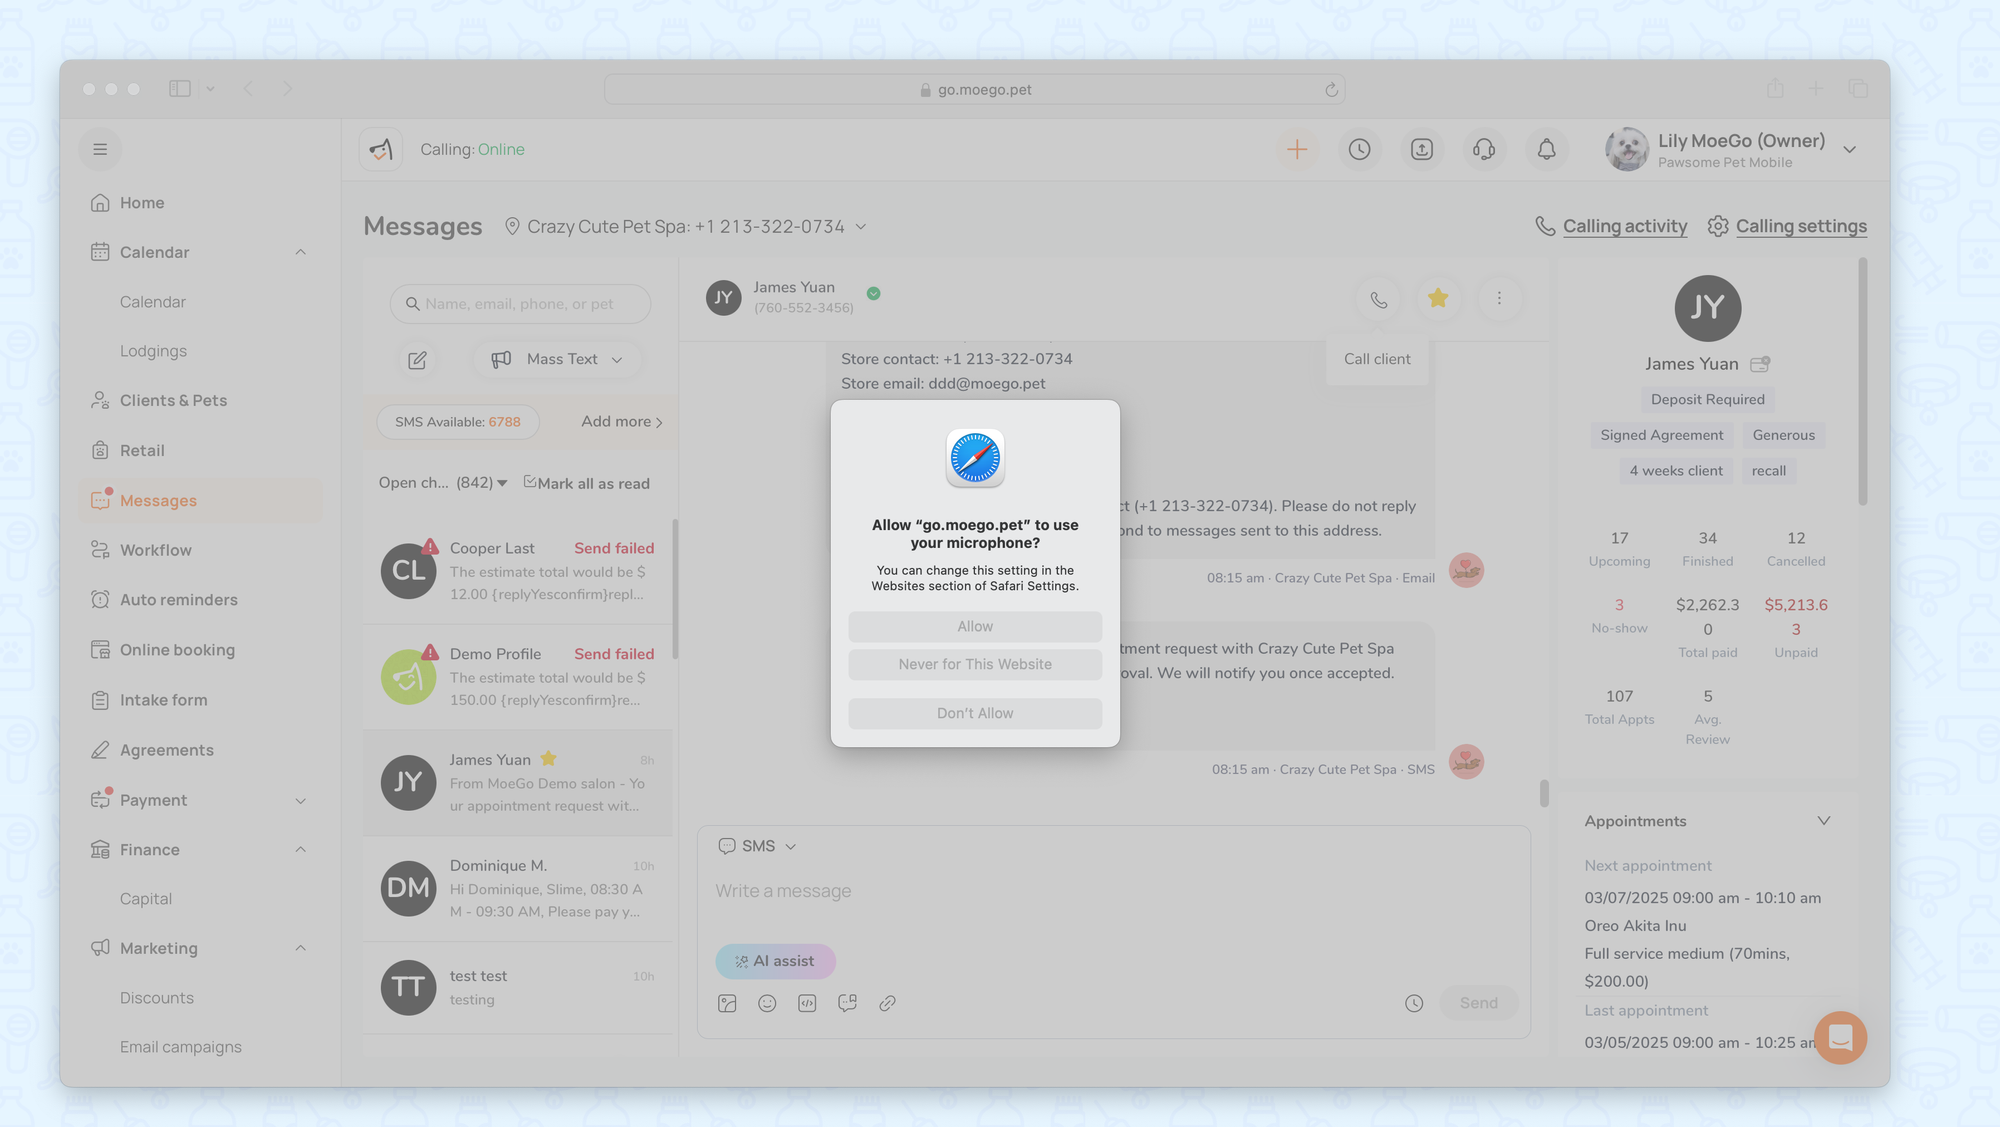Open the three-dot conversation options menu
The image size is (2000, 1127).
coord(1499,298)
